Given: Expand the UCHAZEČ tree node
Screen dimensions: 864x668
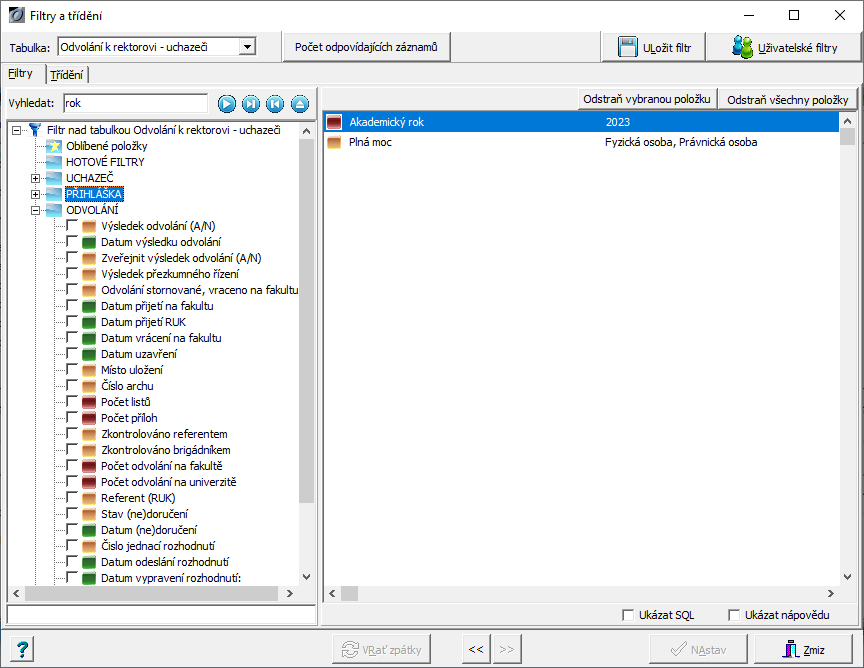Looking at the screenshot, I should point(36,178).
